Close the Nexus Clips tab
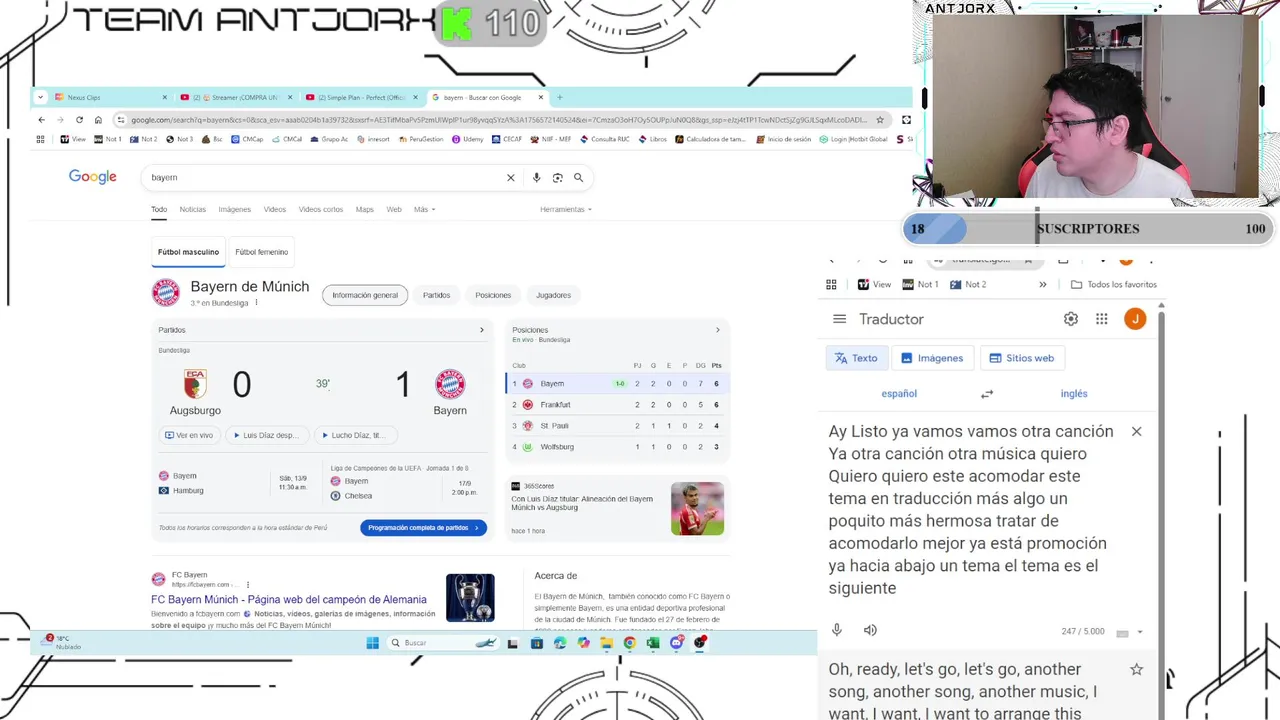Viewport: 1280px width, 720px height. coord(165,97)
